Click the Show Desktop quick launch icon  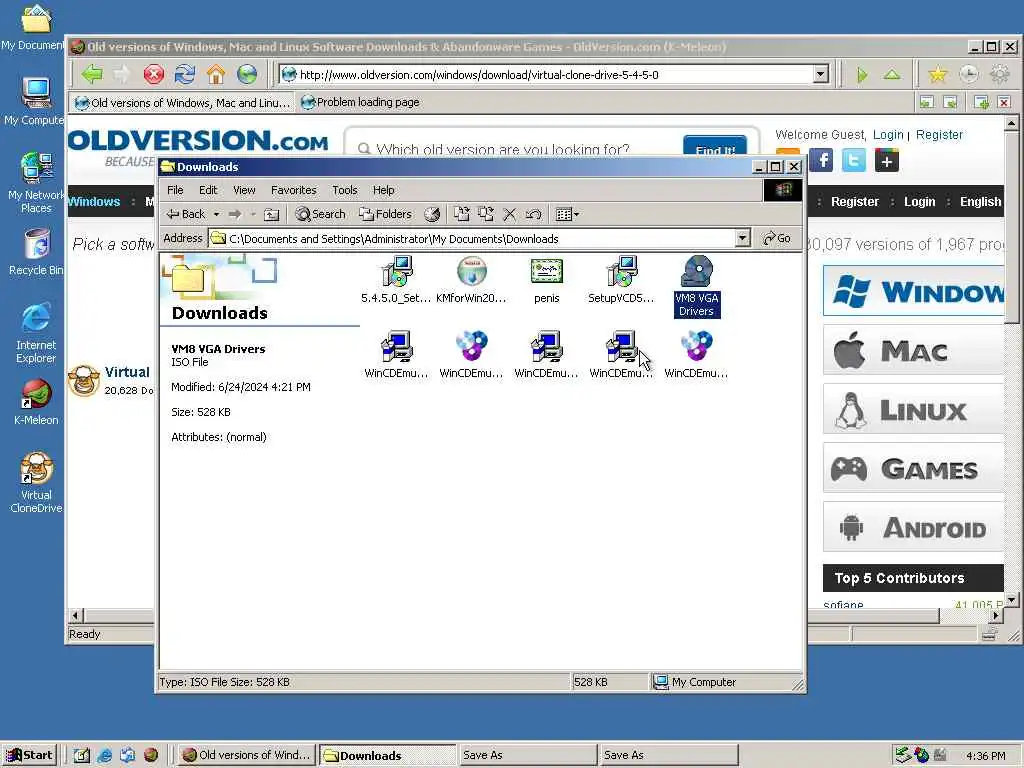click(82, 755)
